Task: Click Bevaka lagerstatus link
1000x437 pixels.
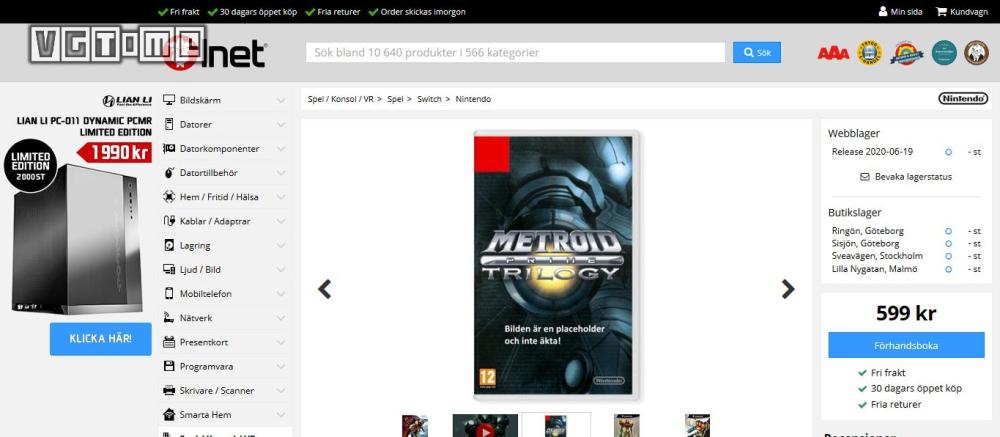Action: click(906, 177)
